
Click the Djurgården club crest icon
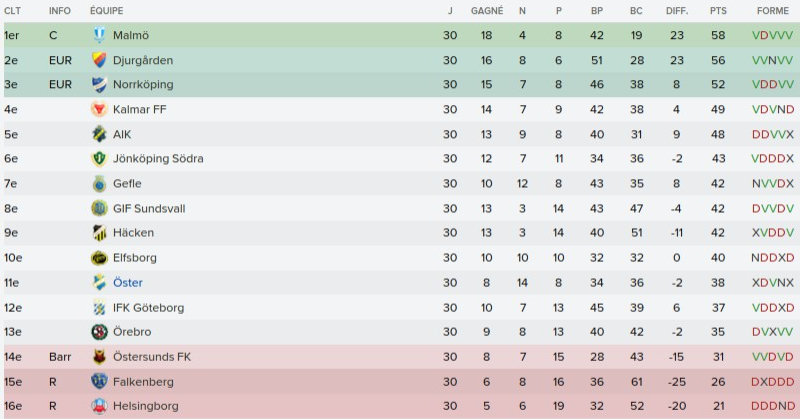(x=99, y=60)
